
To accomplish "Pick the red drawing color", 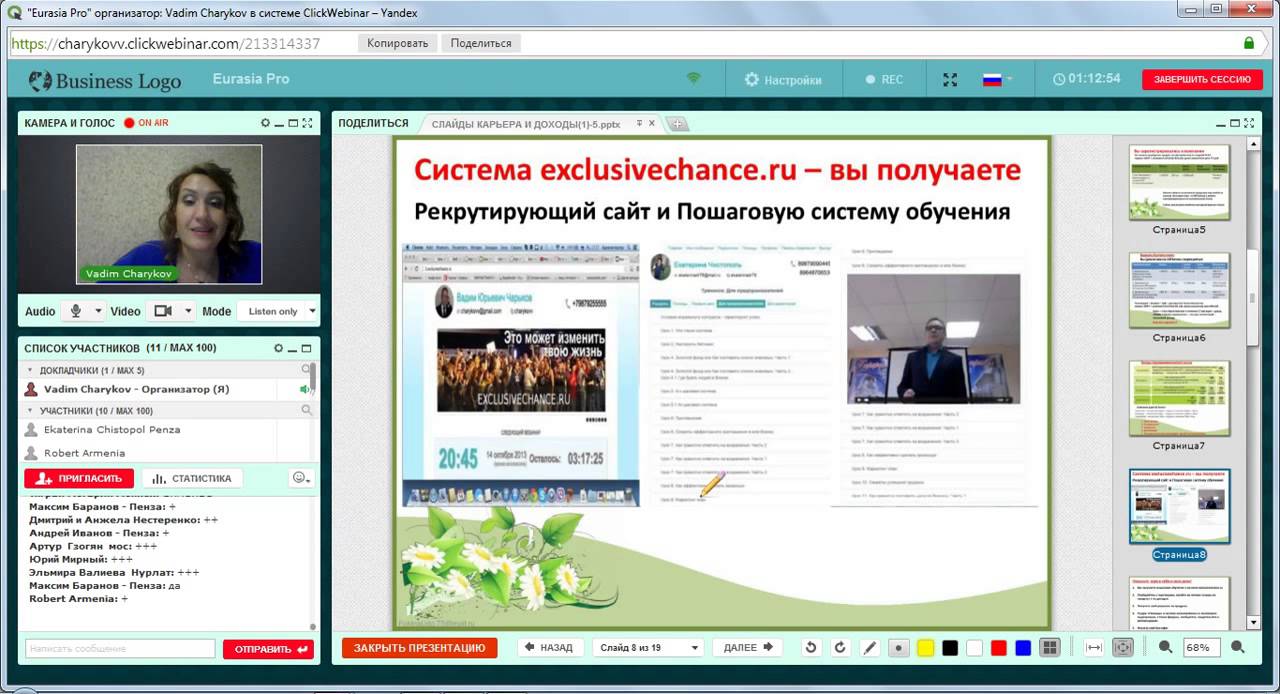I will click(x=998, y=648).
